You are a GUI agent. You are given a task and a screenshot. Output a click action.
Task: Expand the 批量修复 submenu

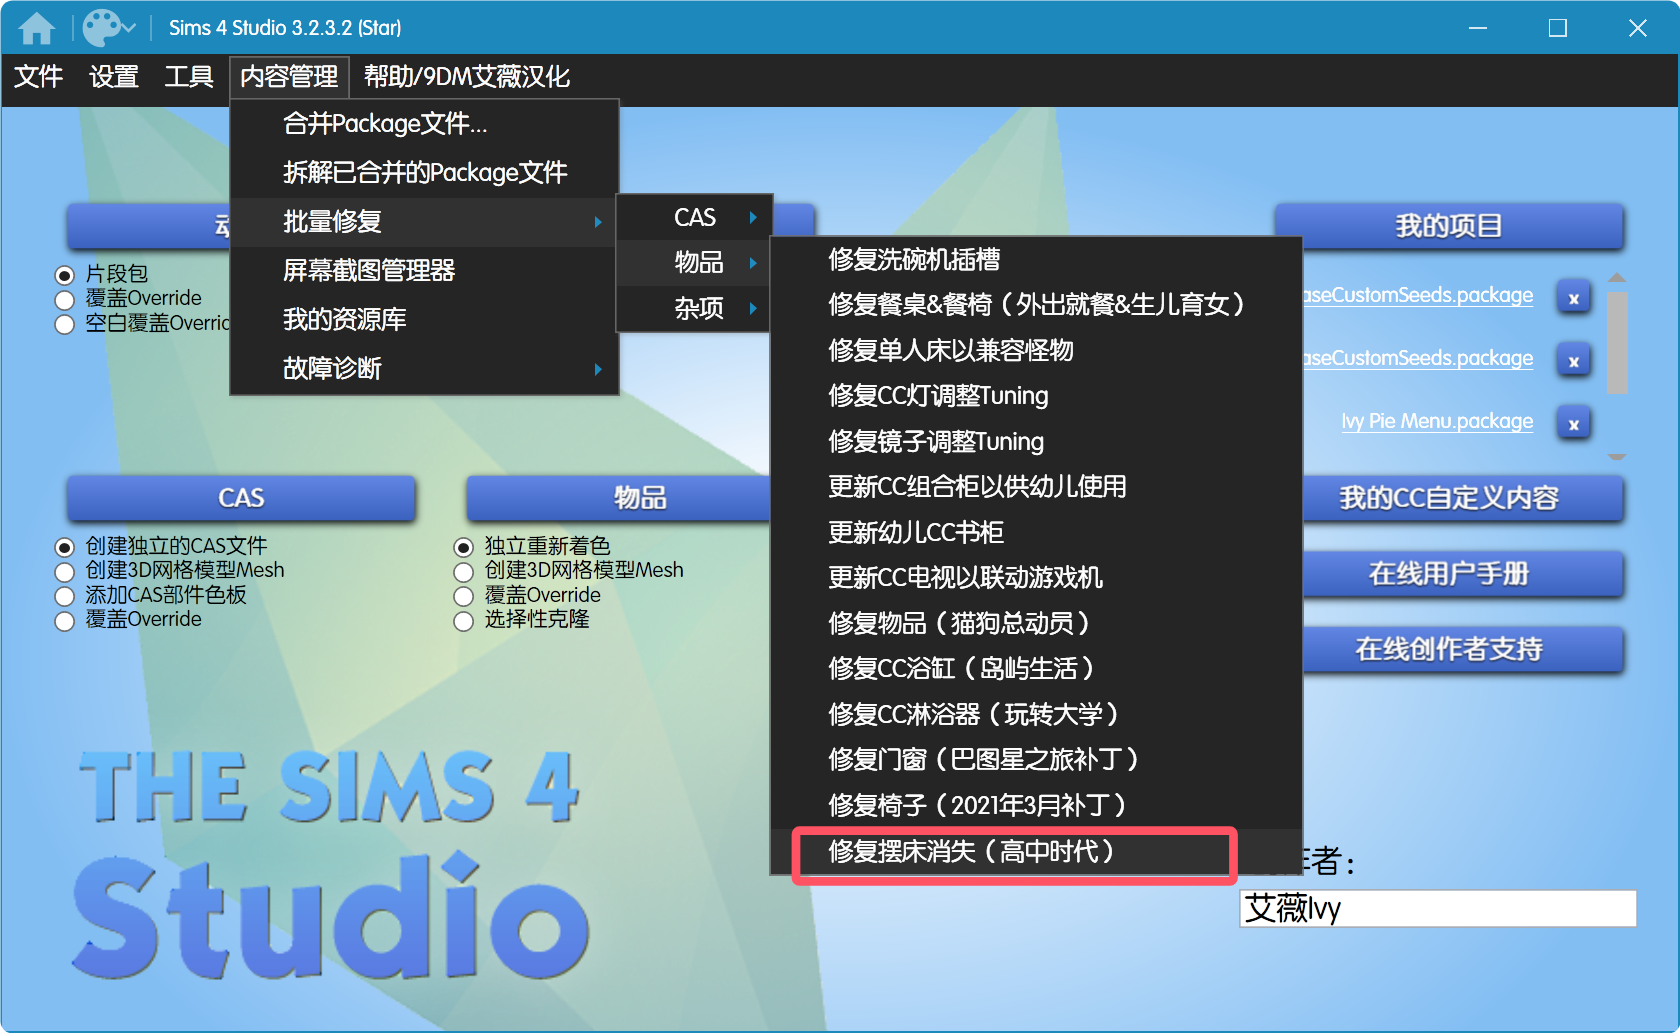425,222
